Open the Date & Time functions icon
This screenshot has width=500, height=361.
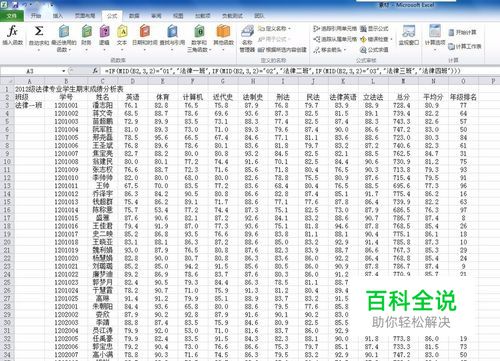pos(145,32)
